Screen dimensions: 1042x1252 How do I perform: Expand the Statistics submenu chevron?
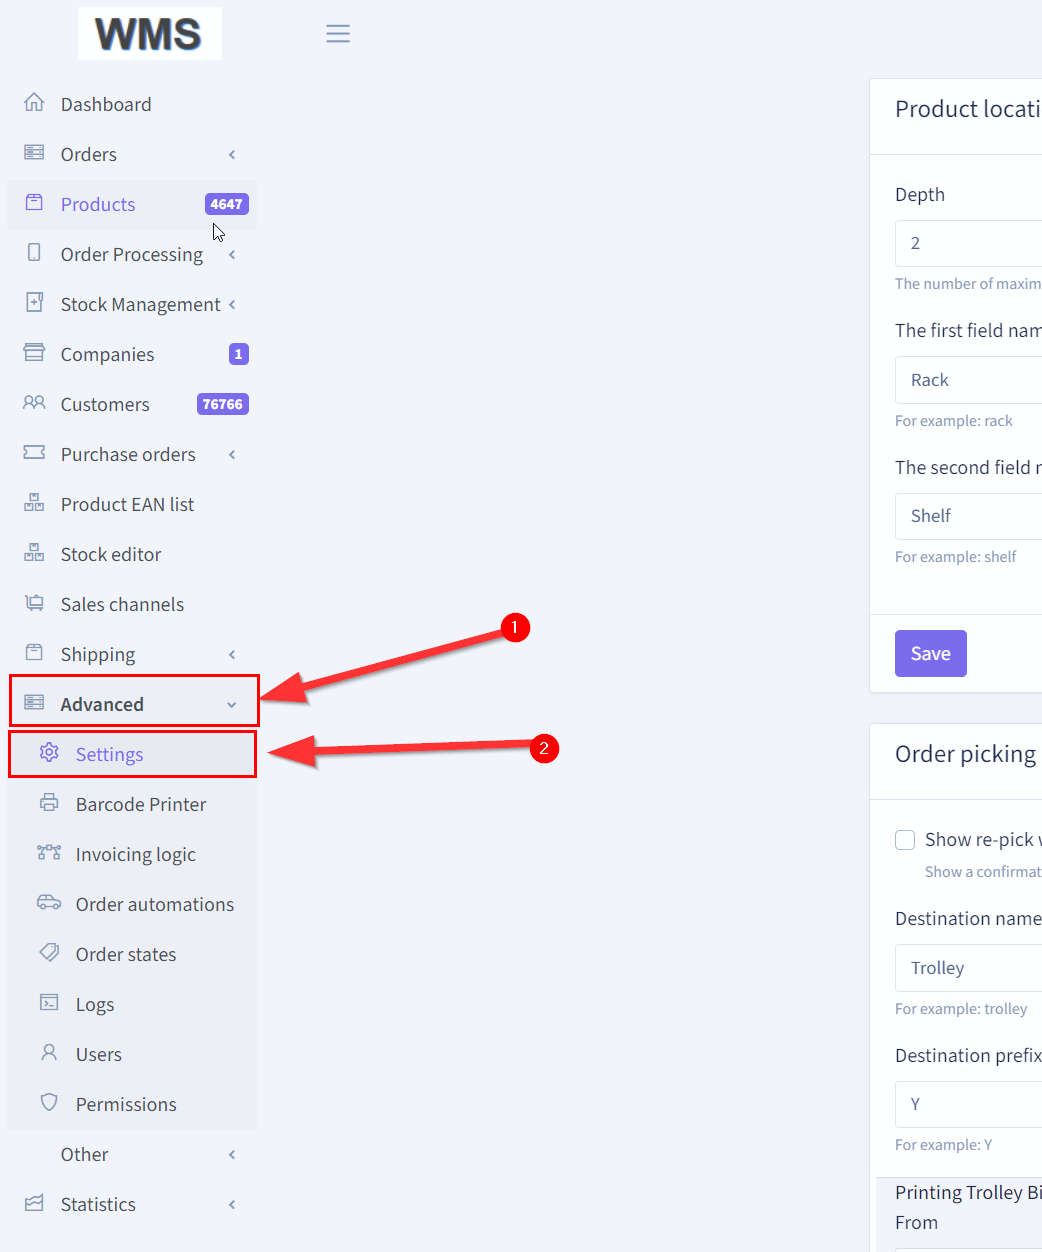232,1204
